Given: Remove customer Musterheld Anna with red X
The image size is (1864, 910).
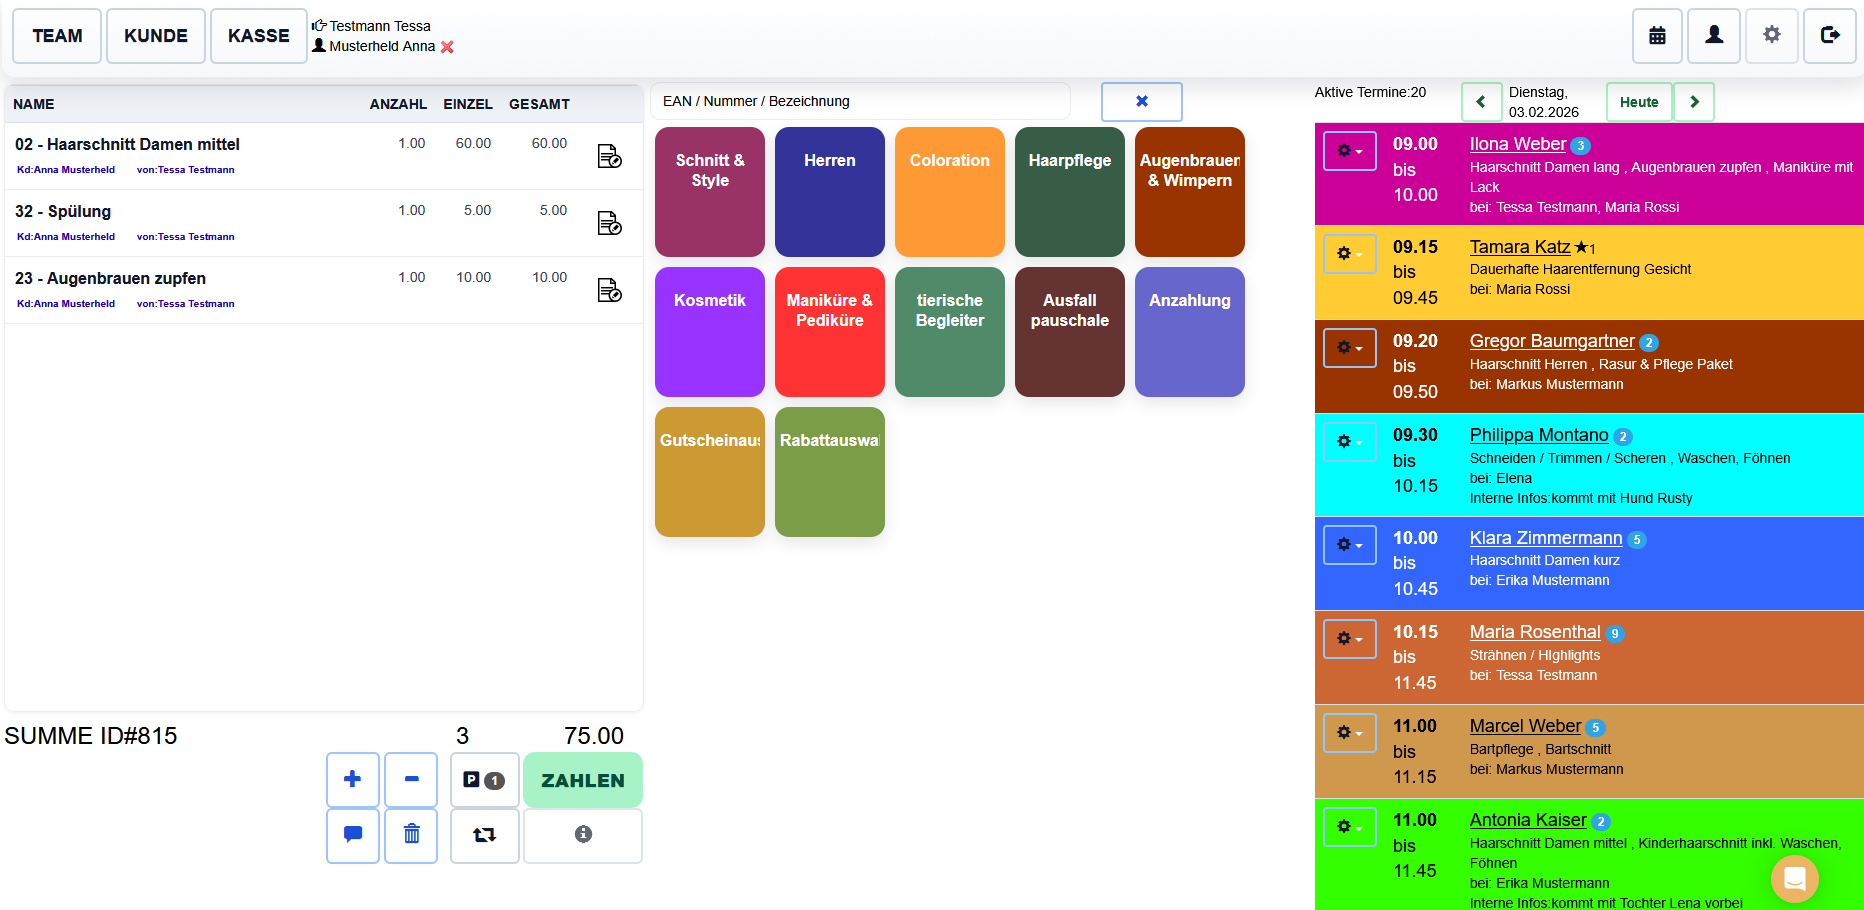Looking at the screenshot, I should (x=447, y=47).
